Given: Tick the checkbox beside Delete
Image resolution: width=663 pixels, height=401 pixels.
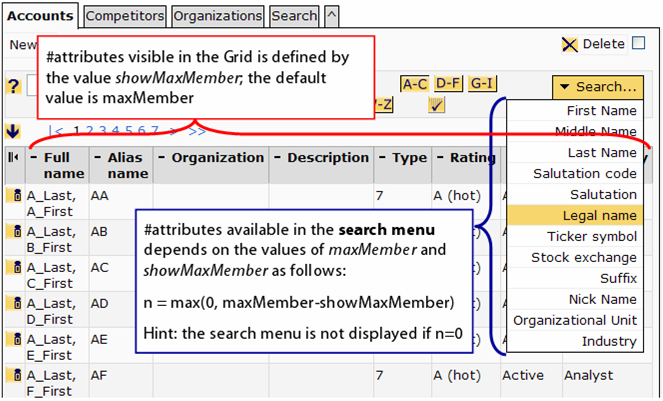Looking at the screenshot, I should [638, 43].
